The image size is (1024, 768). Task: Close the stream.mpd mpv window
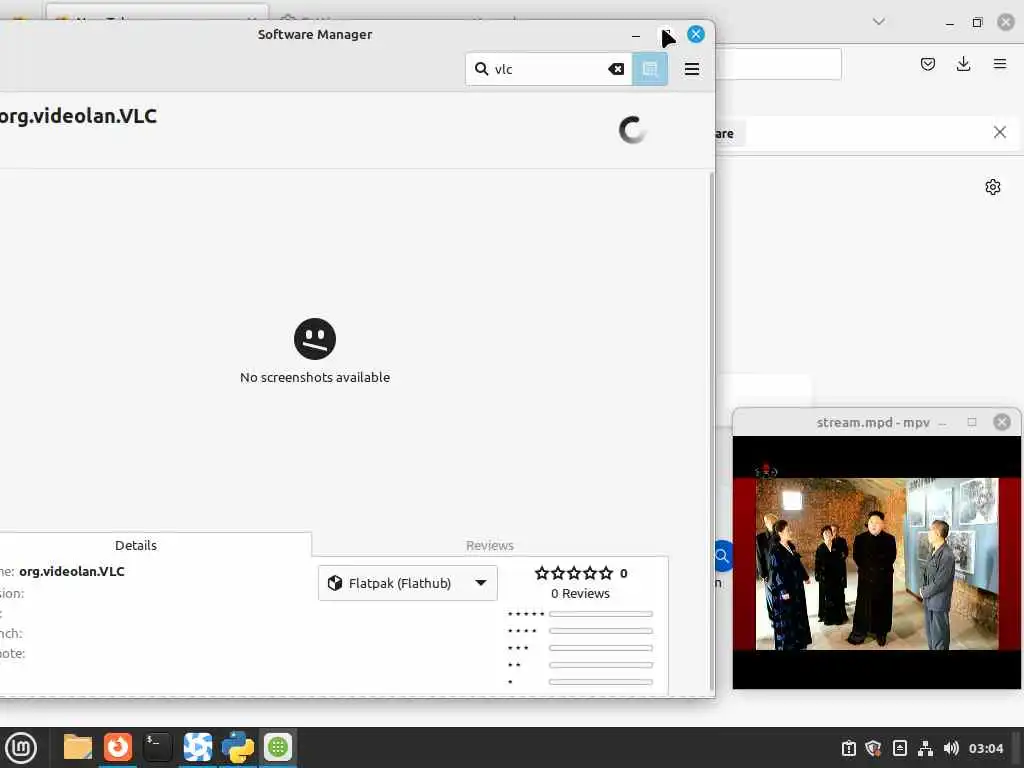pos(1002,422)
